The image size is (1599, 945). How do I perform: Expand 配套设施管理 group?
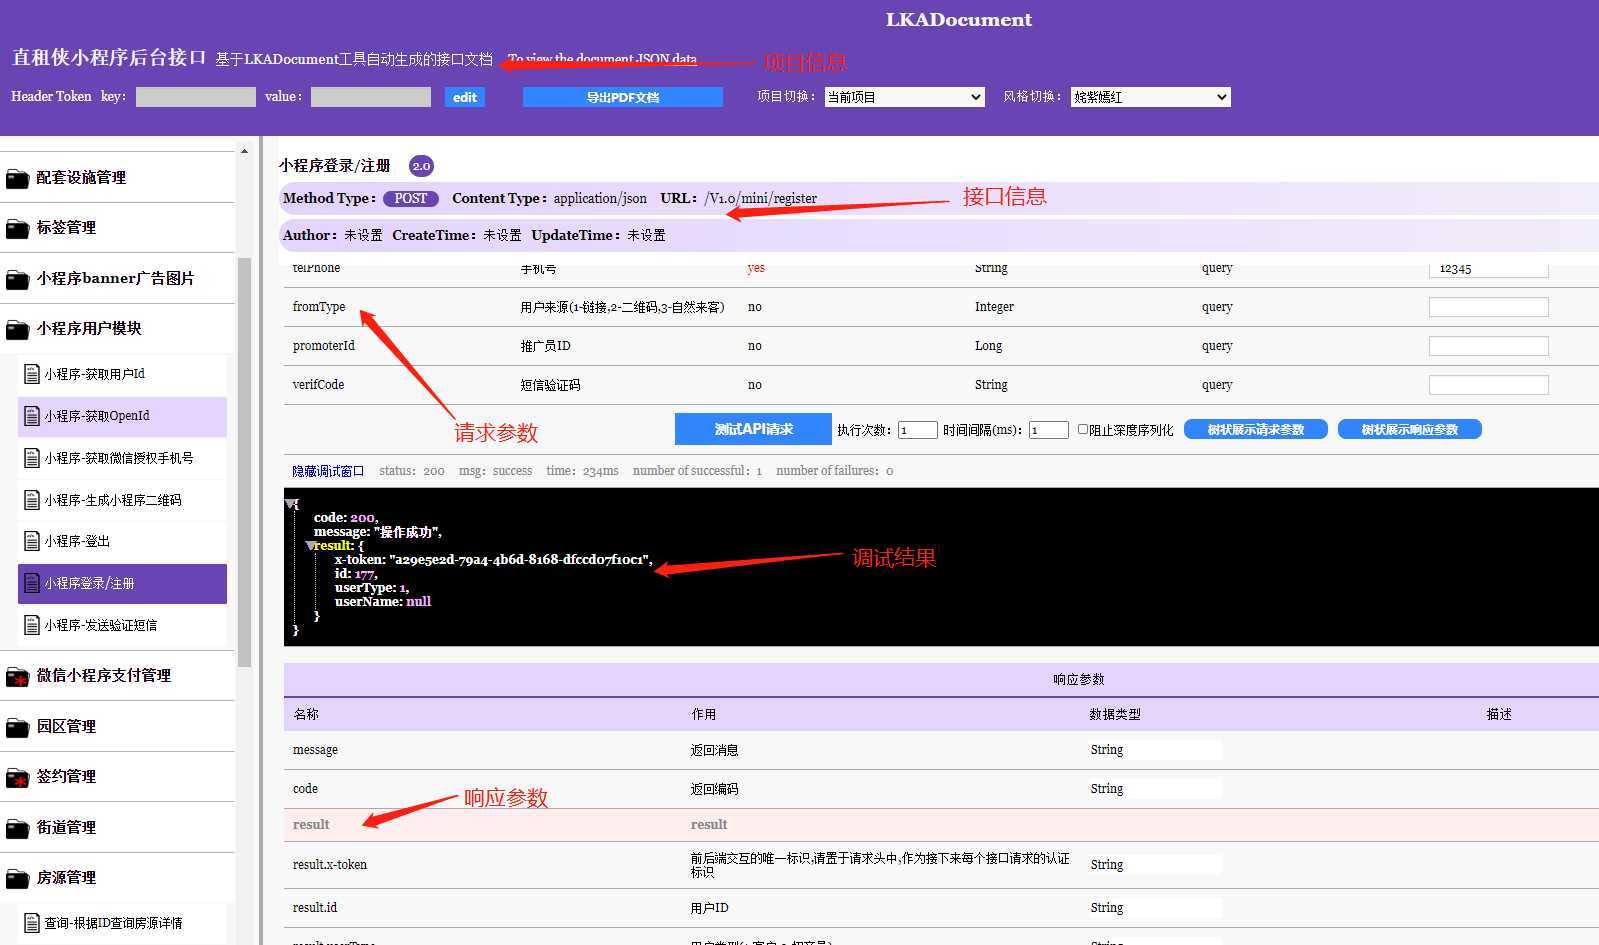click(x=117, y=178)
